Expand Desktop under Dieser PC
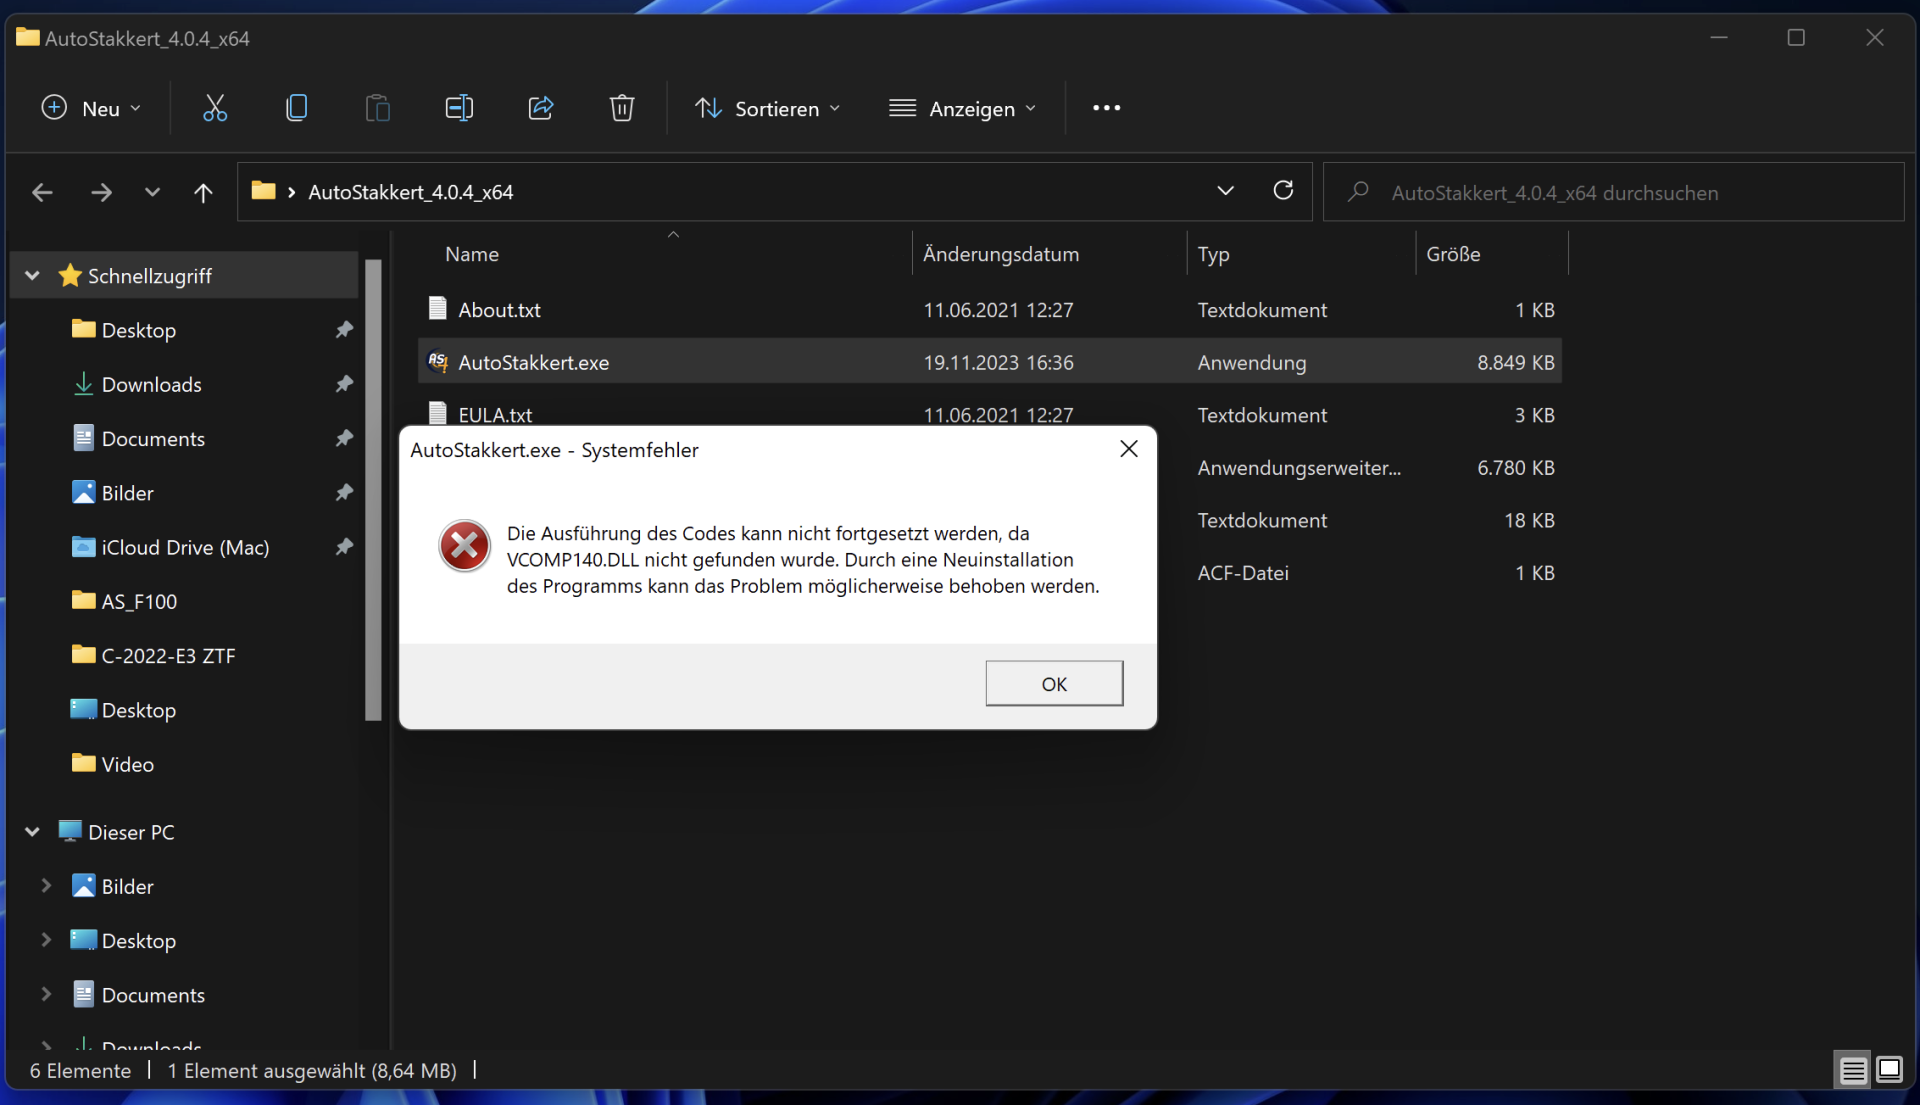Viewport: 1920px width, 1105px height. (46, 939)
